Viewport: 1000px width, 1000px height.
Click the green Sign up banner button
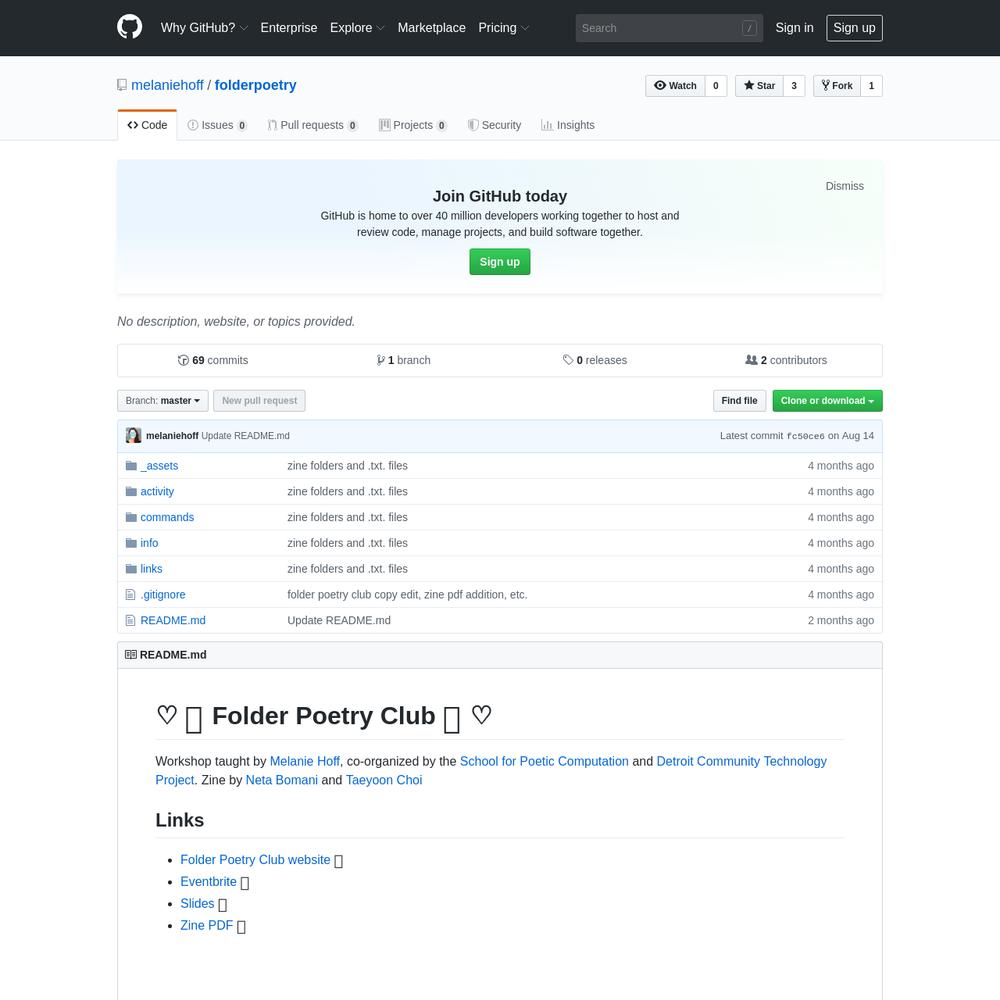point(499,261)
